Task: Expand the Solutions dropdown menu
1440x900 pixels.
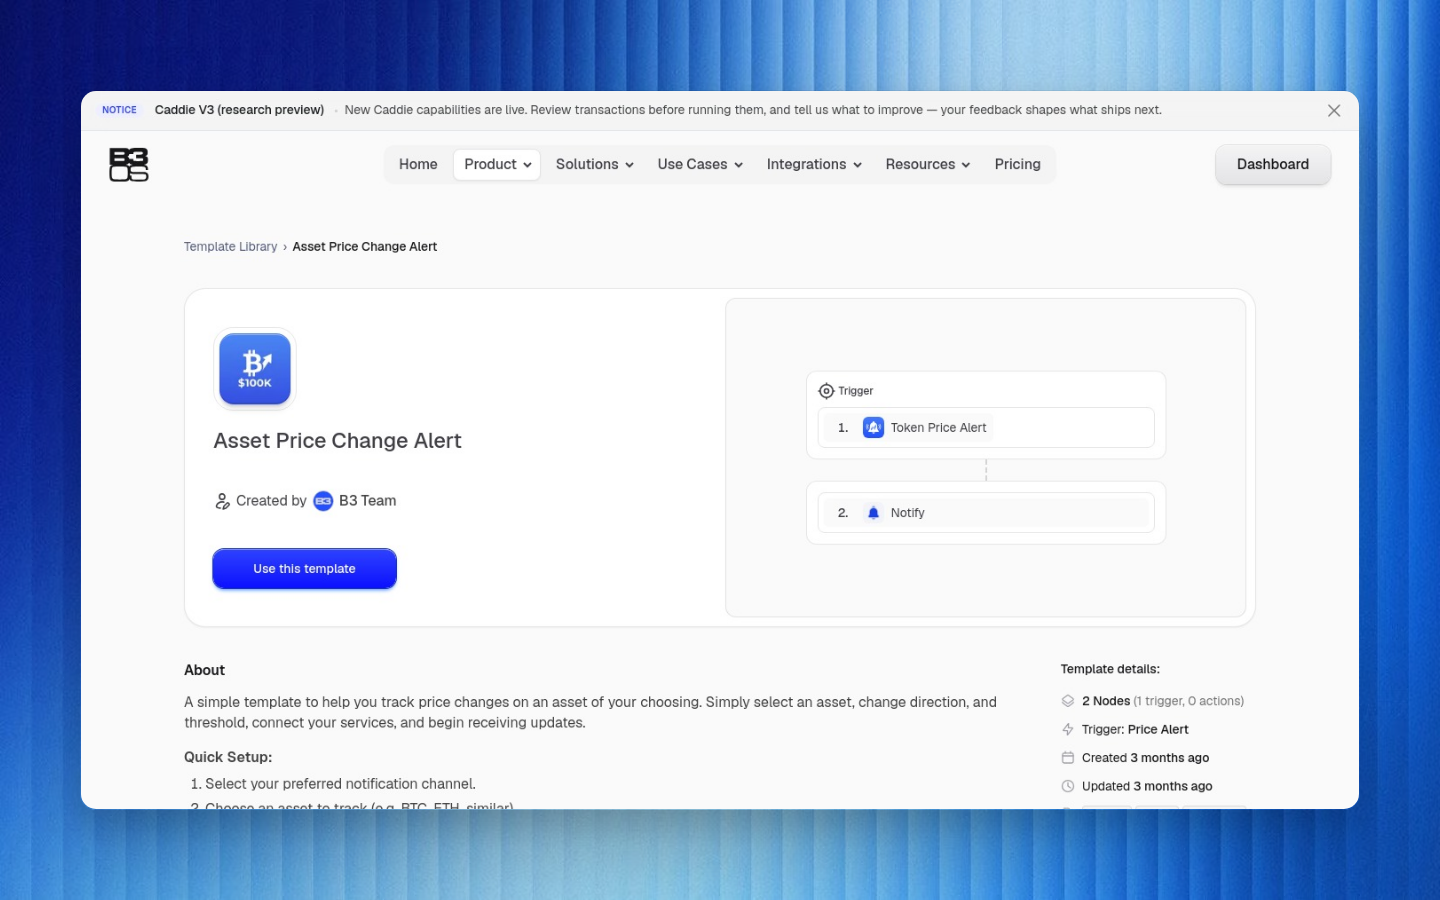Action: (x=594, y=165)
